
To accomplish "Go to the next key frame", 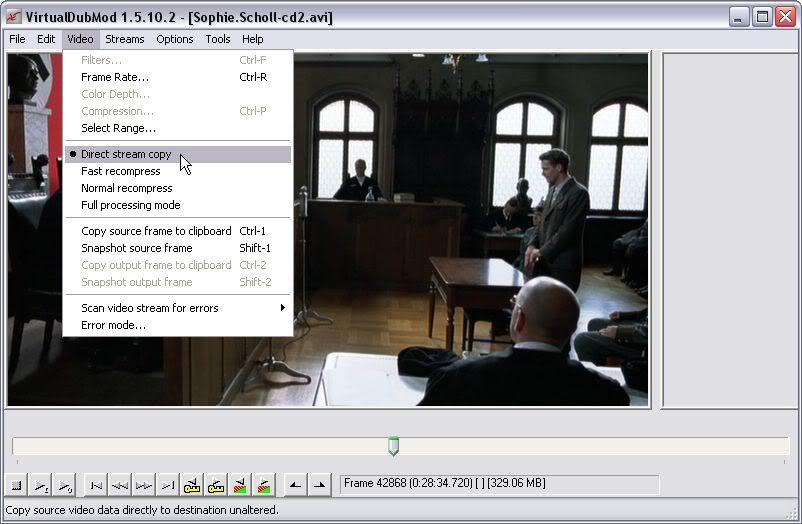I will [x=216, y=485].
